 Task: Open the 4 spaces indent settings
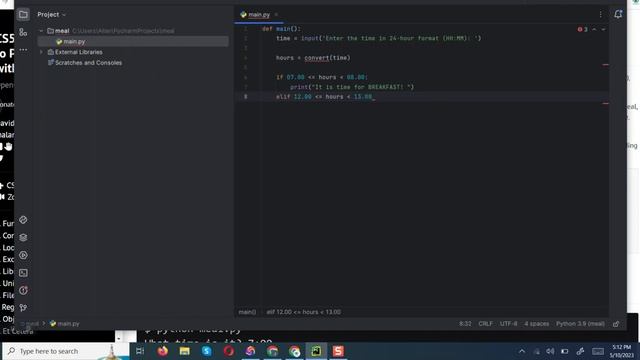pyautogui.click(x=537, y=324)
